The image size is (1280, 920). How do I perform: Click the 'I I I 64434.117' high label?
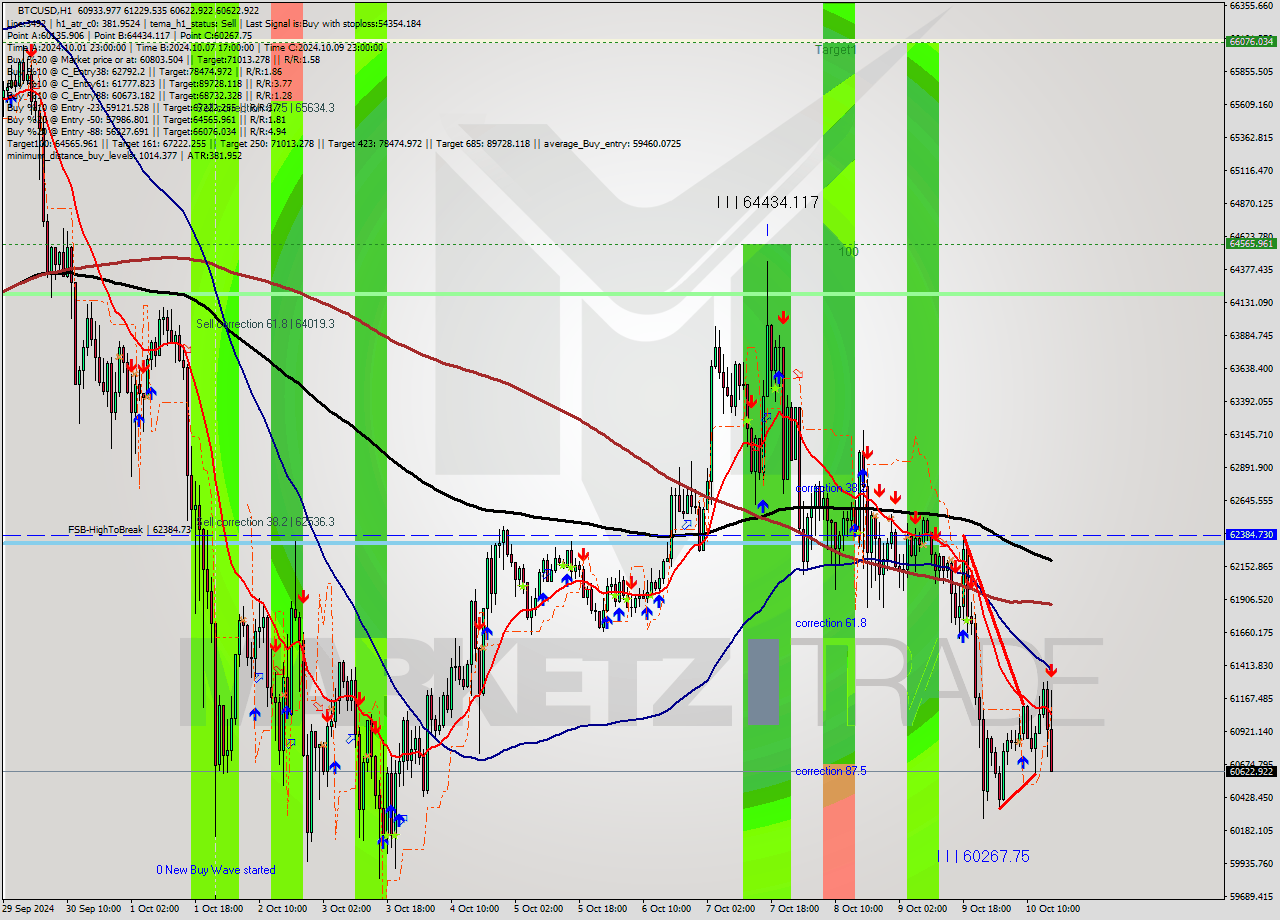click(x=768, y=202)
